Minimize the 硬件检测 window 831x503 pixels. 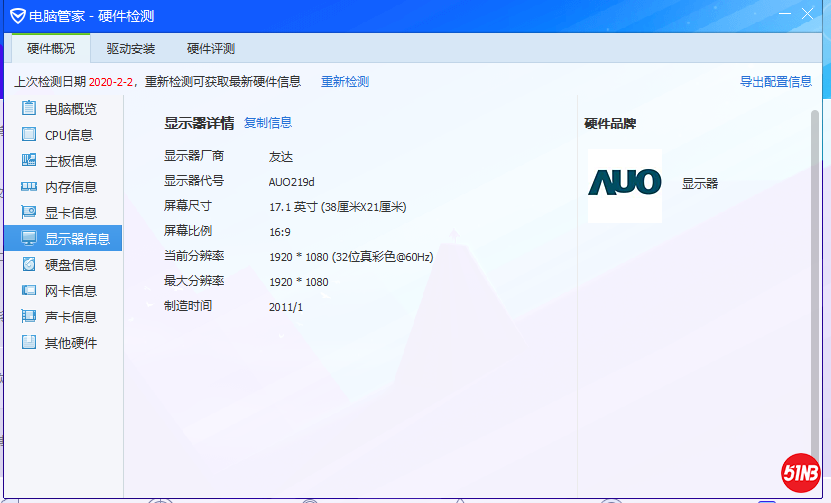pos(787,13)
